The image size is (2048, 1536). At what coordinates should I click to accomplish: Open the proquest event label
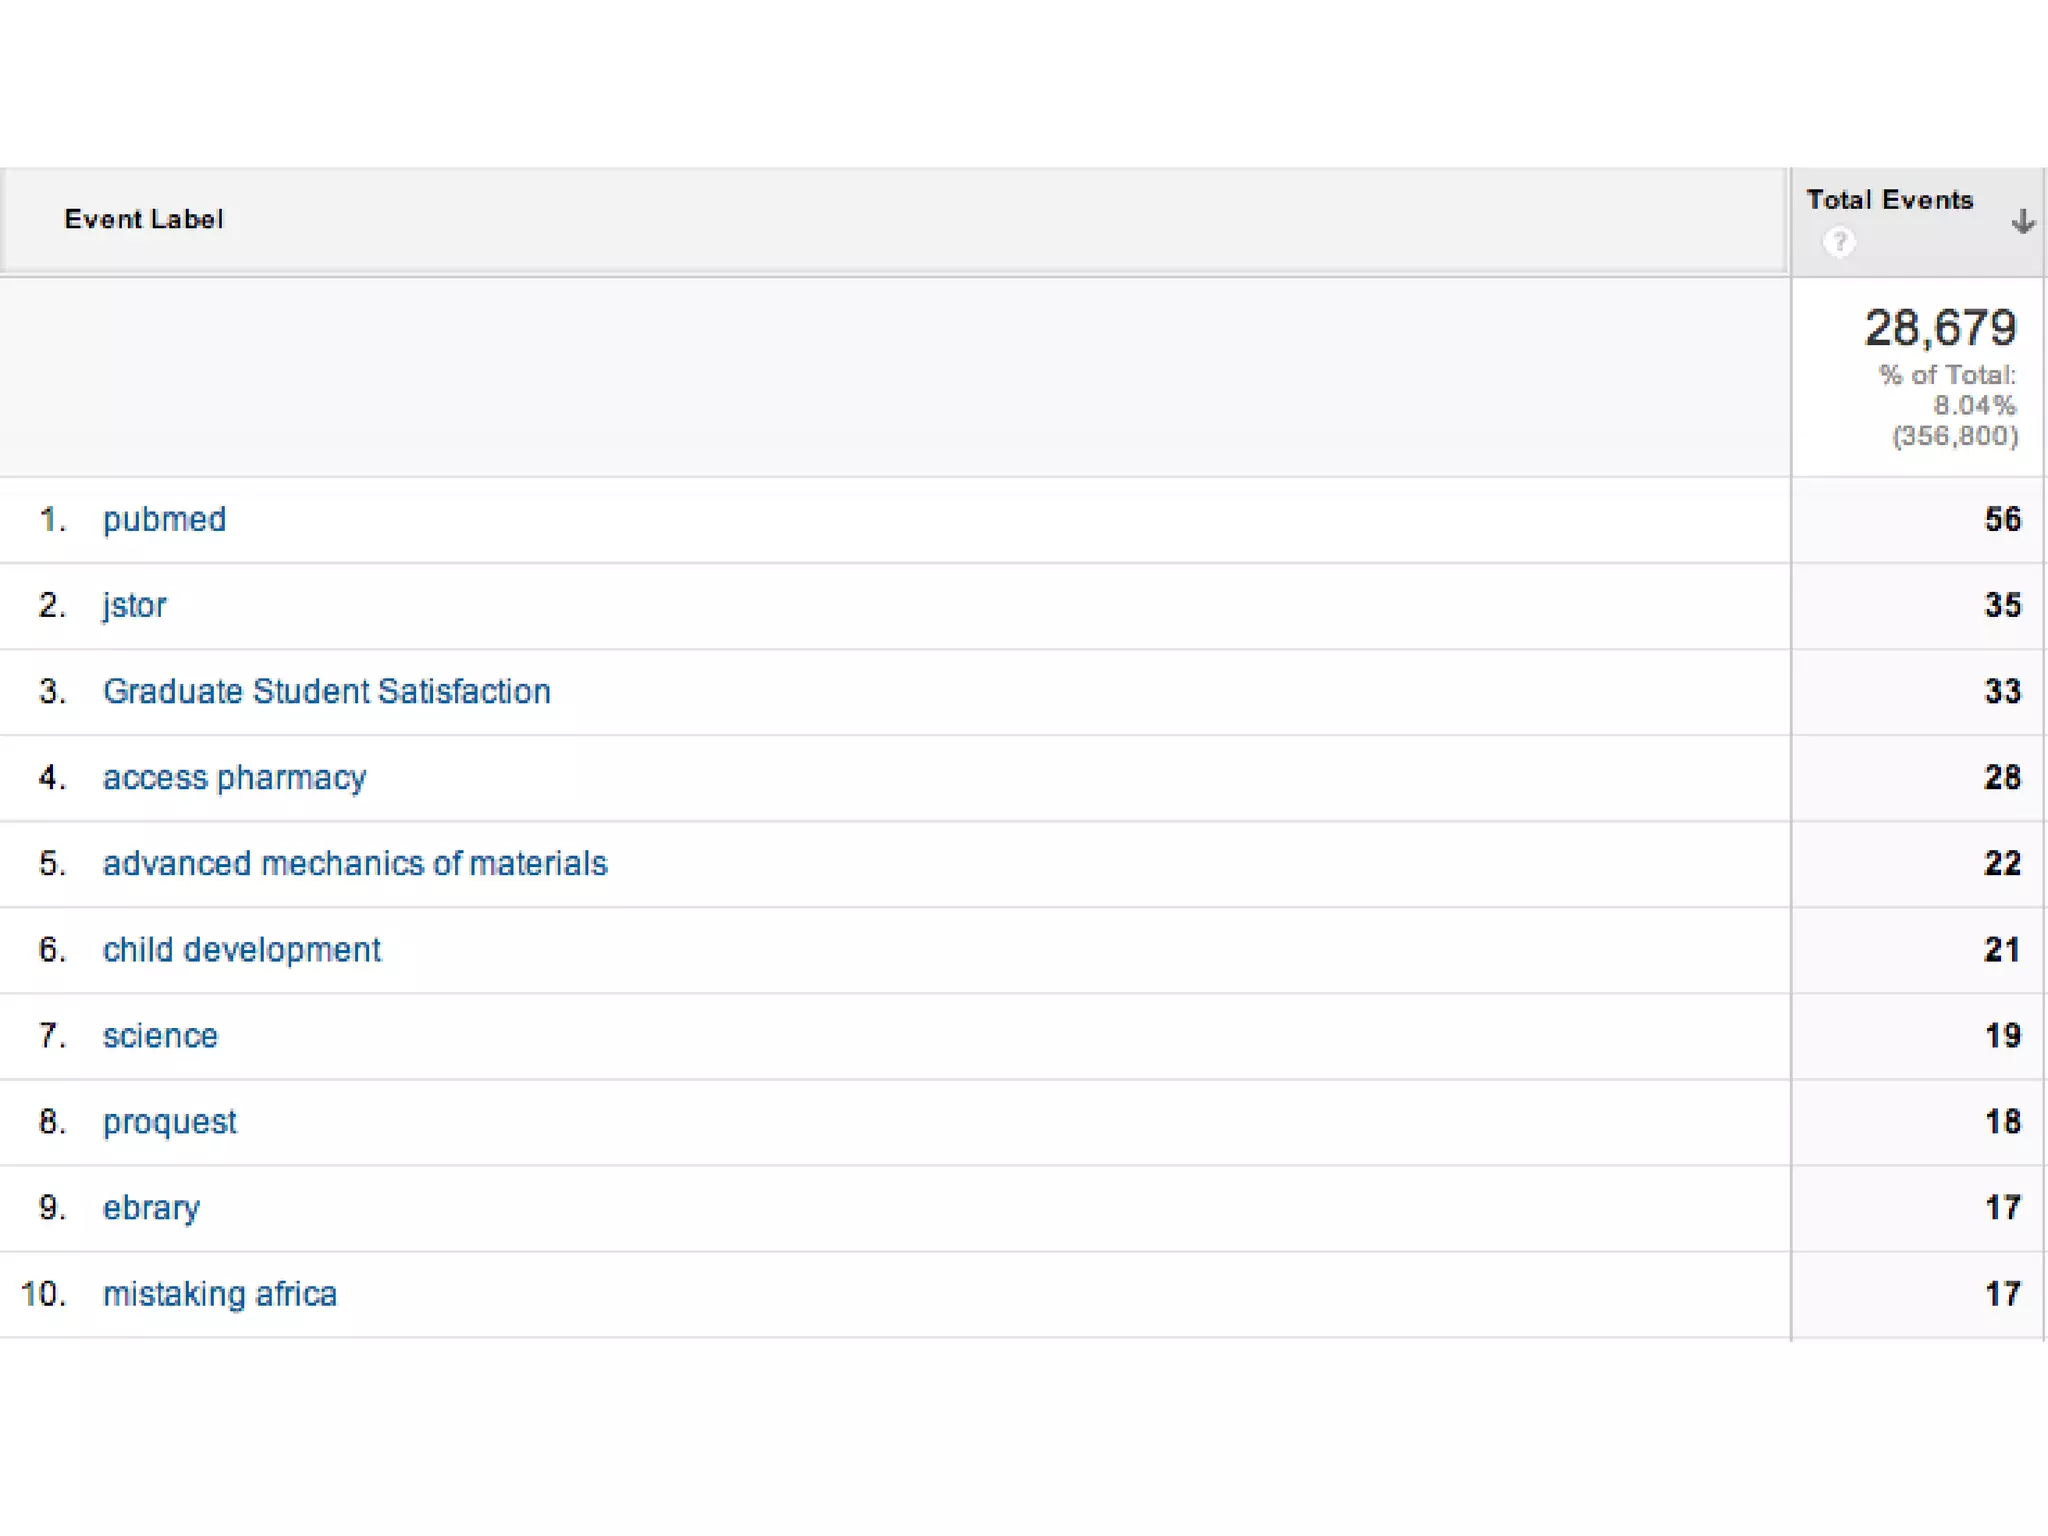pos(169,1122)
